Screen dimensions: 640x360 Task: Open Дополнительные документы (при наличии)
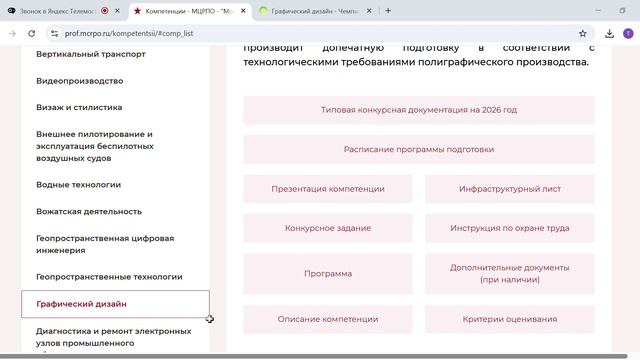tap(510, 273)
